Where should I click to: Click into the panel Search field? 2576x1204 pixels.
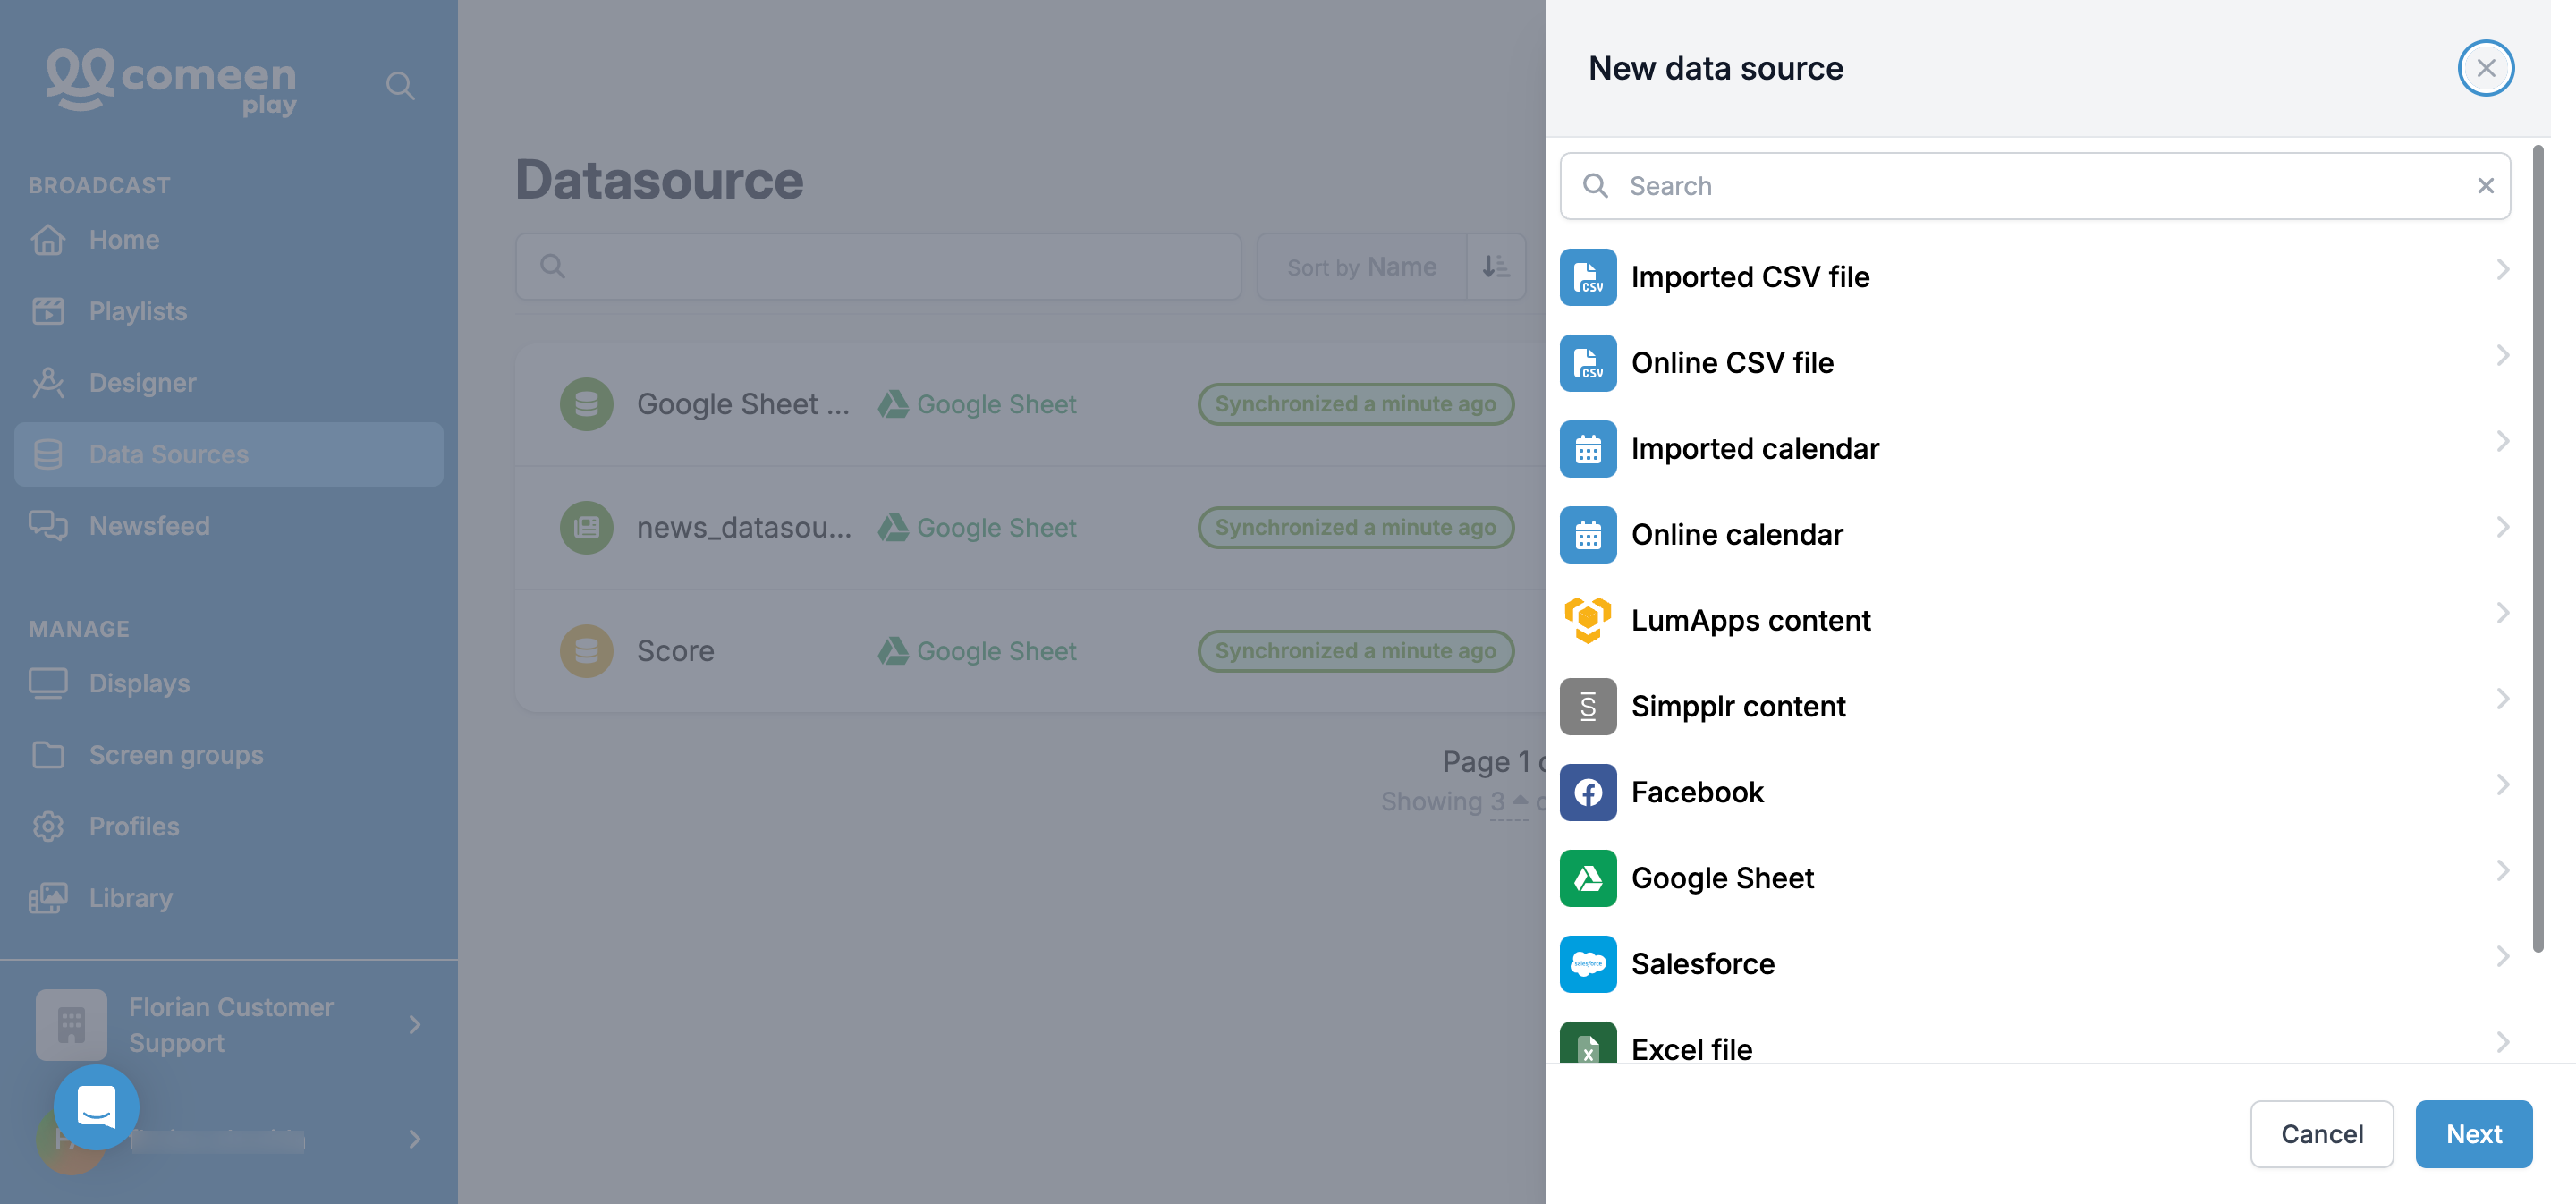coord(2035,186)
